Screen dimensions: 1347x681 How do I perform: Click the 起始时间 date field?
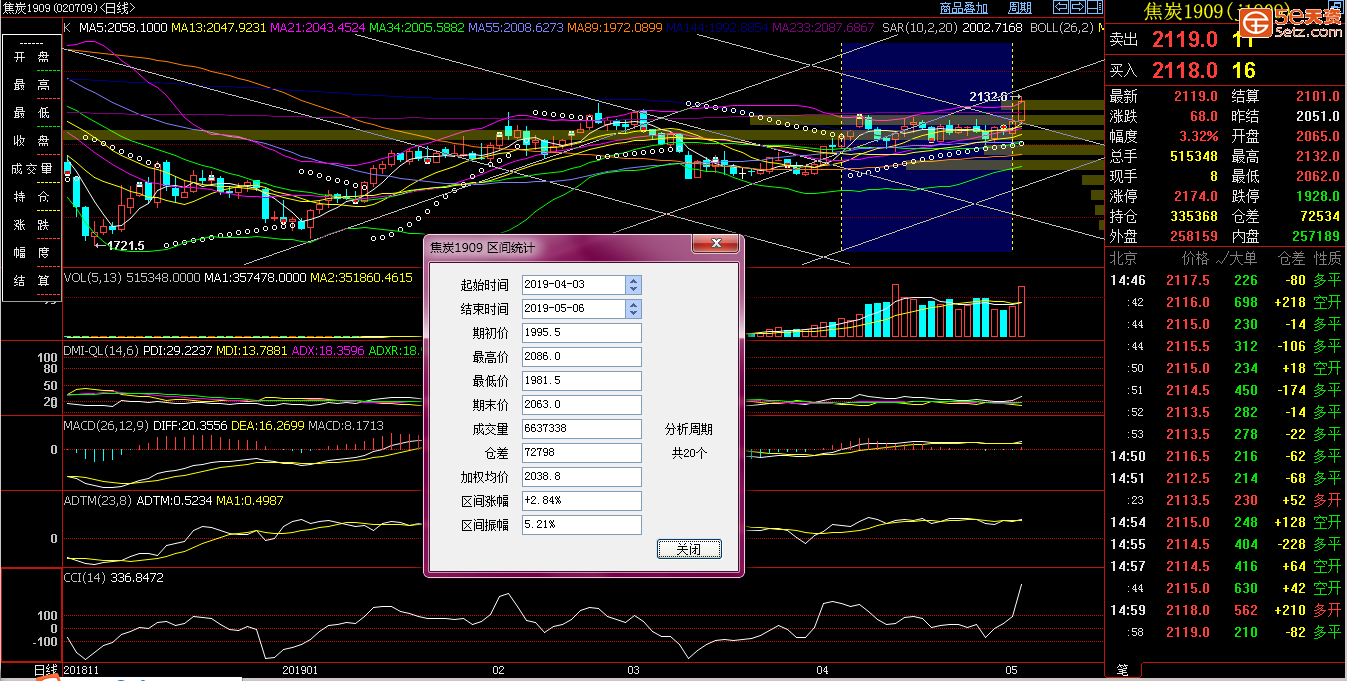(574, 285)
